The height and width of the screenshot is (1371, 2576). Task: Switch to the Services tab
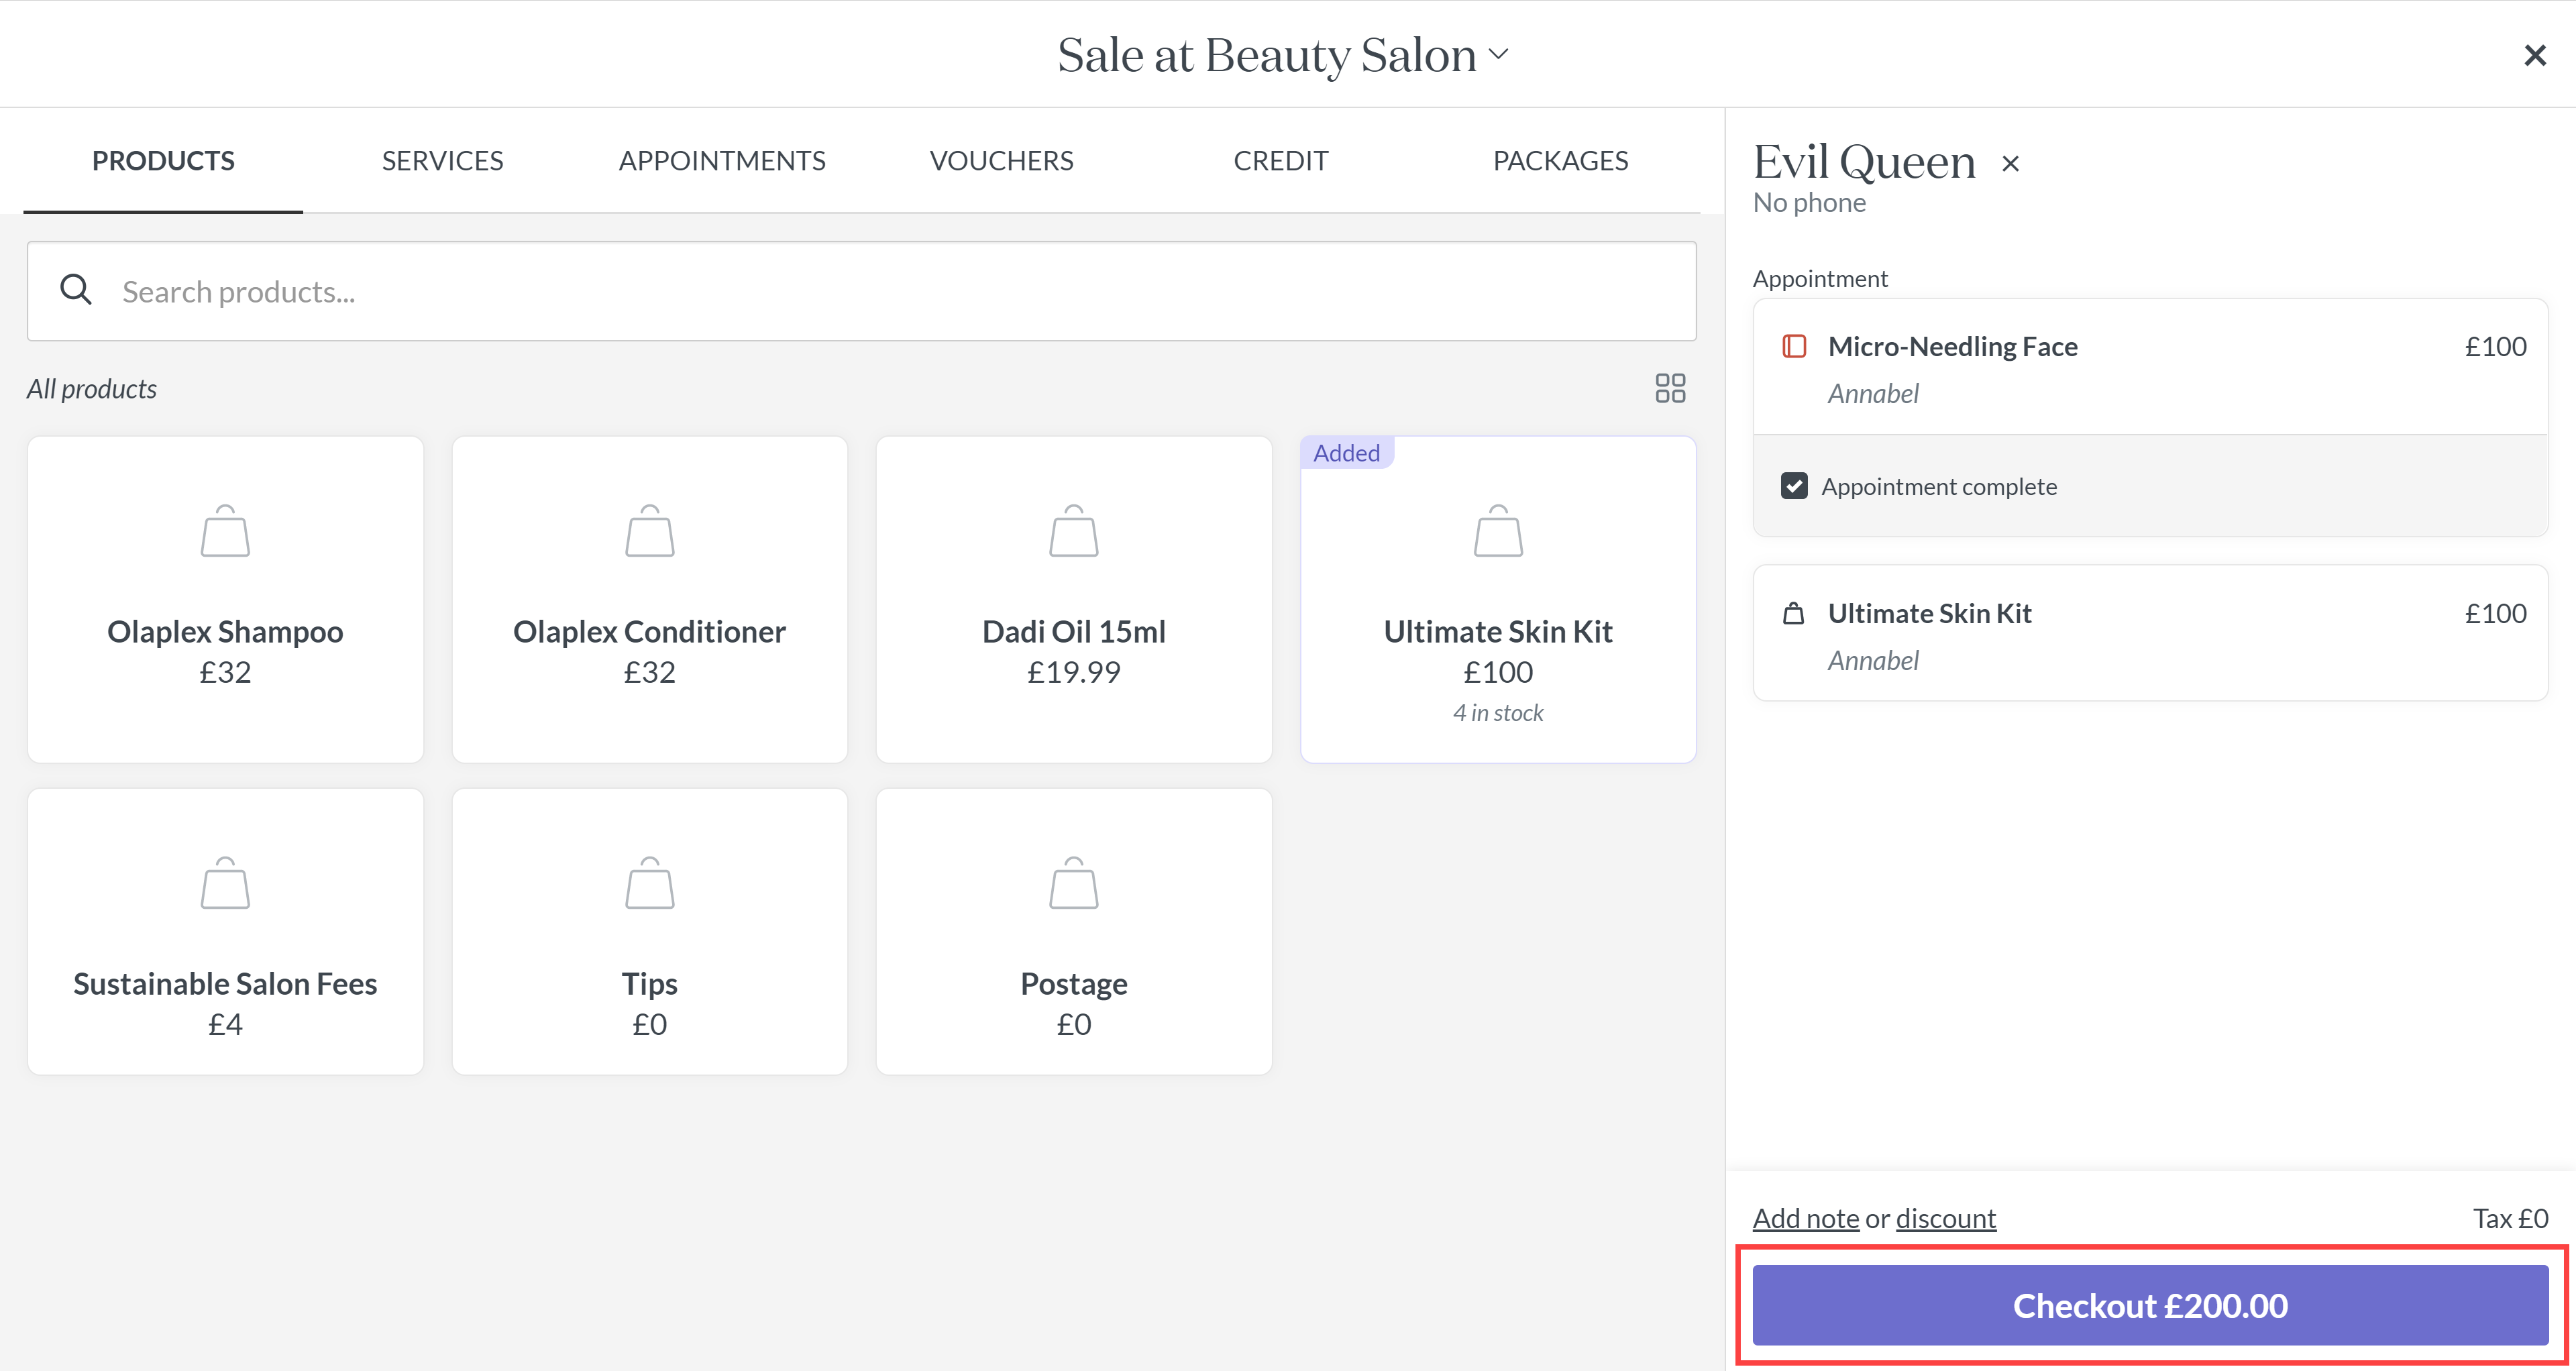tap(442, 160)
